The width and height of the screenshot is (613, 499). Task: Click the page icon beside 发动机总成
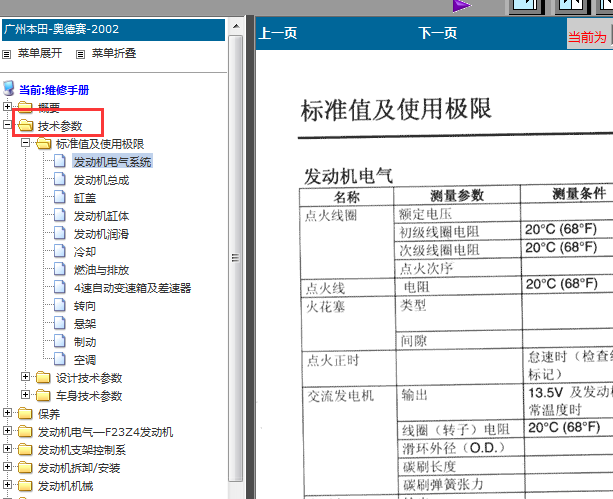59,179
